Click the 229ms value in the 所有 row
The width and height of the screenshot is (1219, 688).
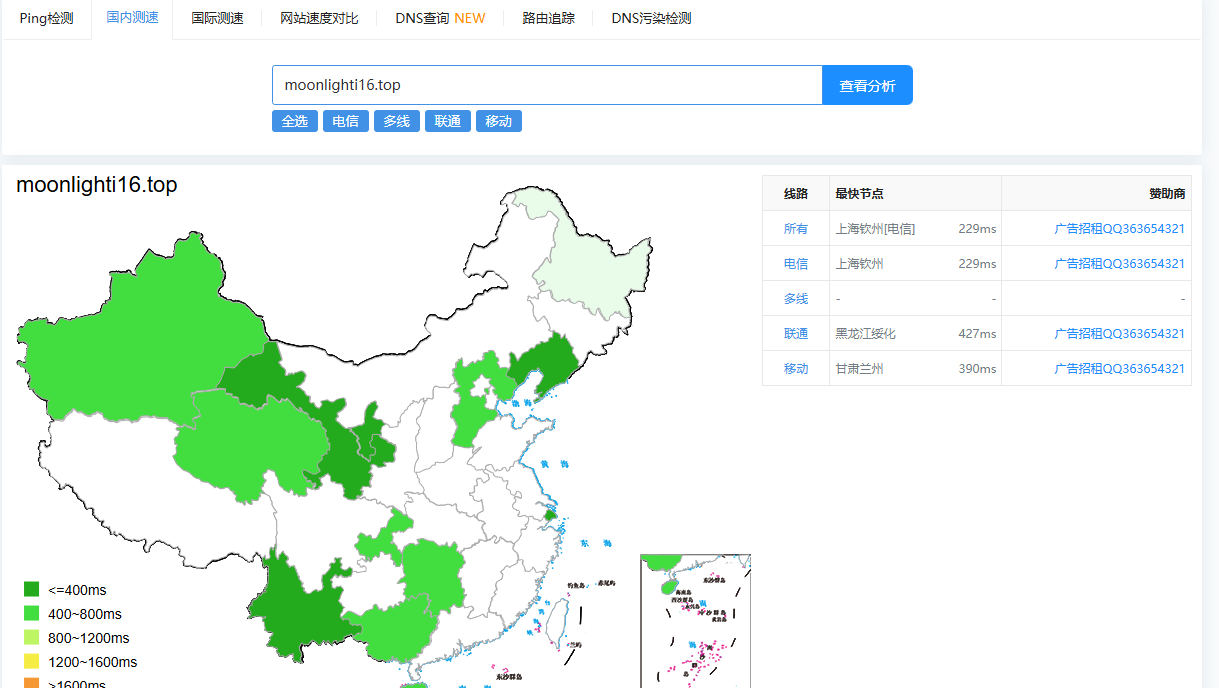[977, 229]
